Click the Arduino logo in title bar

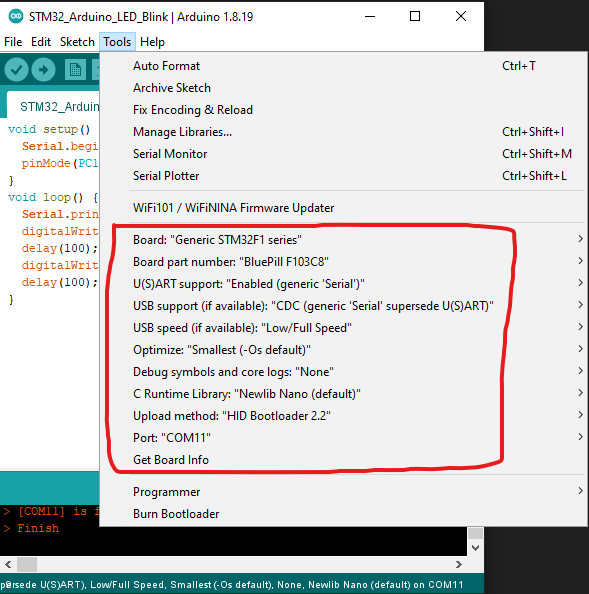click(16, 16)
